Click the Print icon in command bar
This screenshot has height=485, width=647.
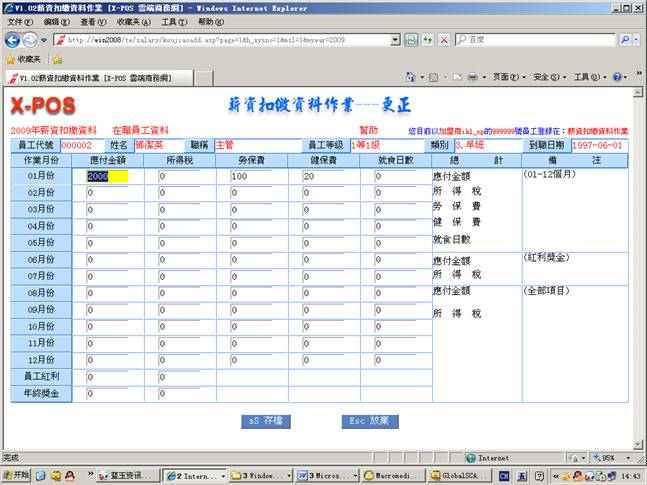pyautogui.click(x=472, y=77)
